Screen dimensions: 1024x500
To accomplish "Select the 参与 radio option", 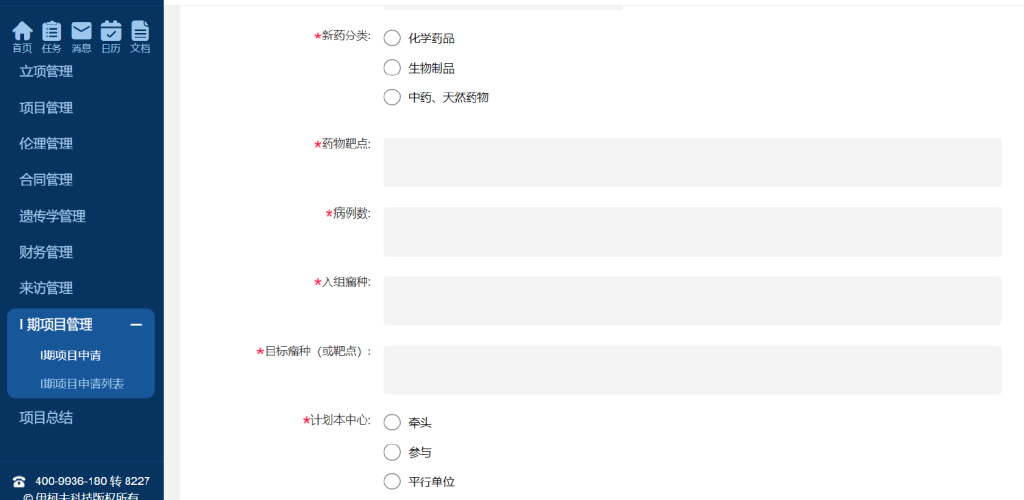I will pyautogui.click(x=392, y=452).
